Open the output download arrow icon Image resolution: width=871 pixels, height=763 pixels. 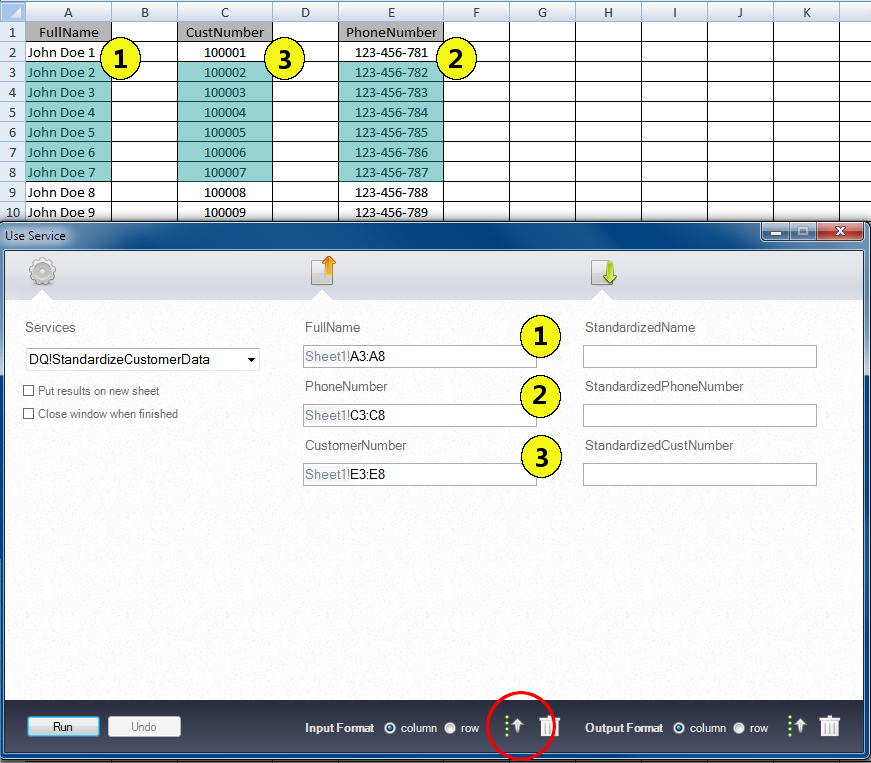[604, 272]
